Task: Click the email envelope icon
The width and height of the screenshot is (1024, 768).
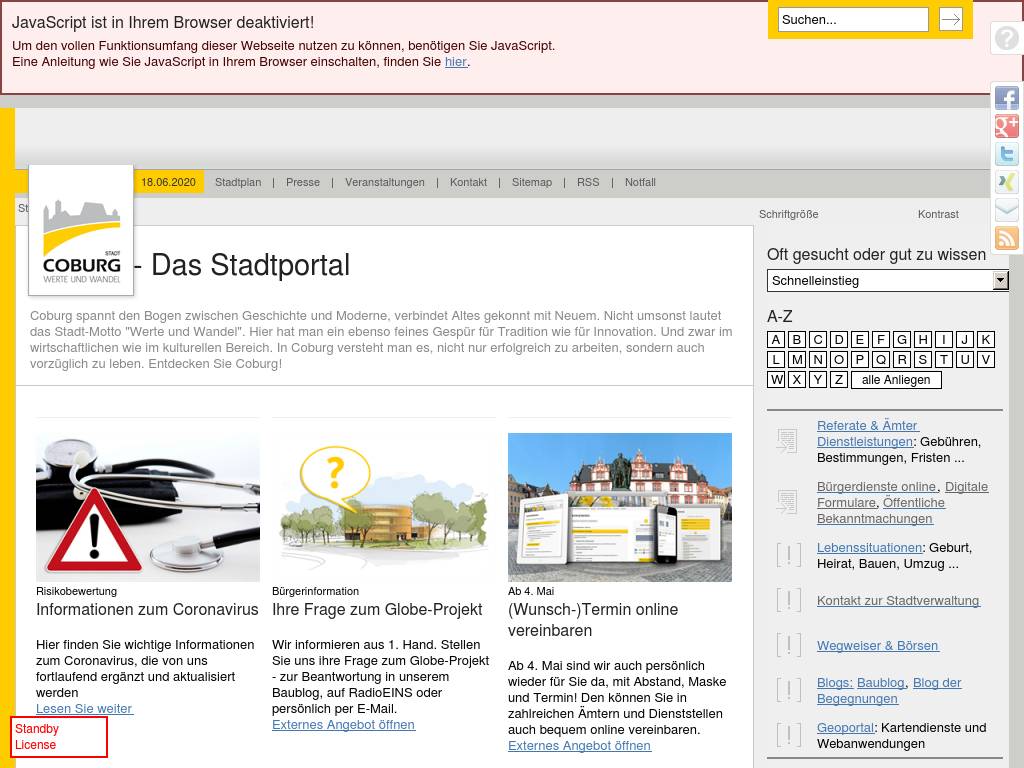Action: pos(1006,210)
